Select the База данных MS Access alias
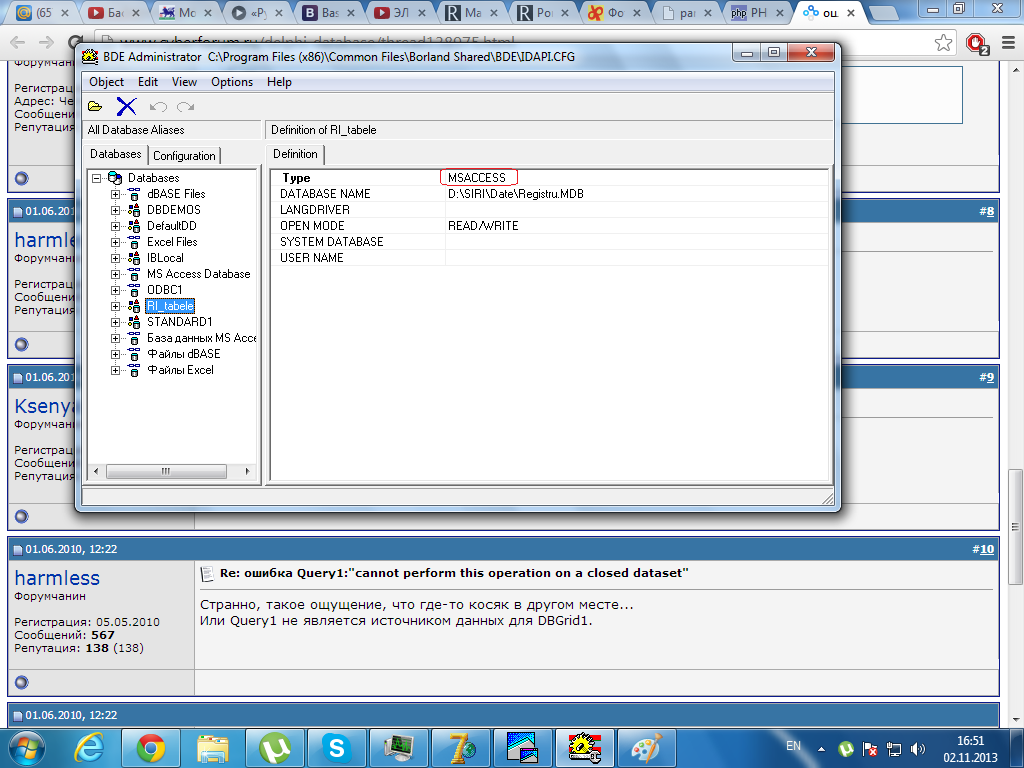The image size is (1024, 768). tap(201, 338)
